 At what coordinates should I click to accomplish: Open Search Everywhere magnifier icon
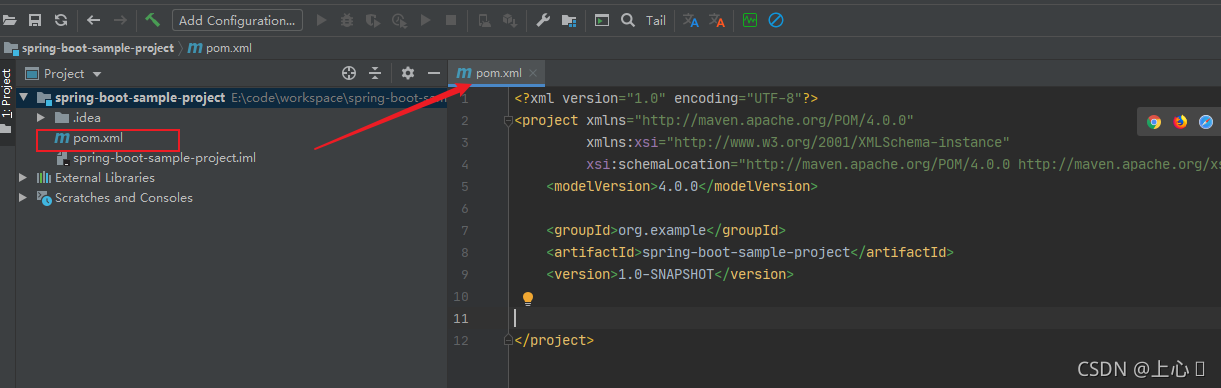coord(627,20)
